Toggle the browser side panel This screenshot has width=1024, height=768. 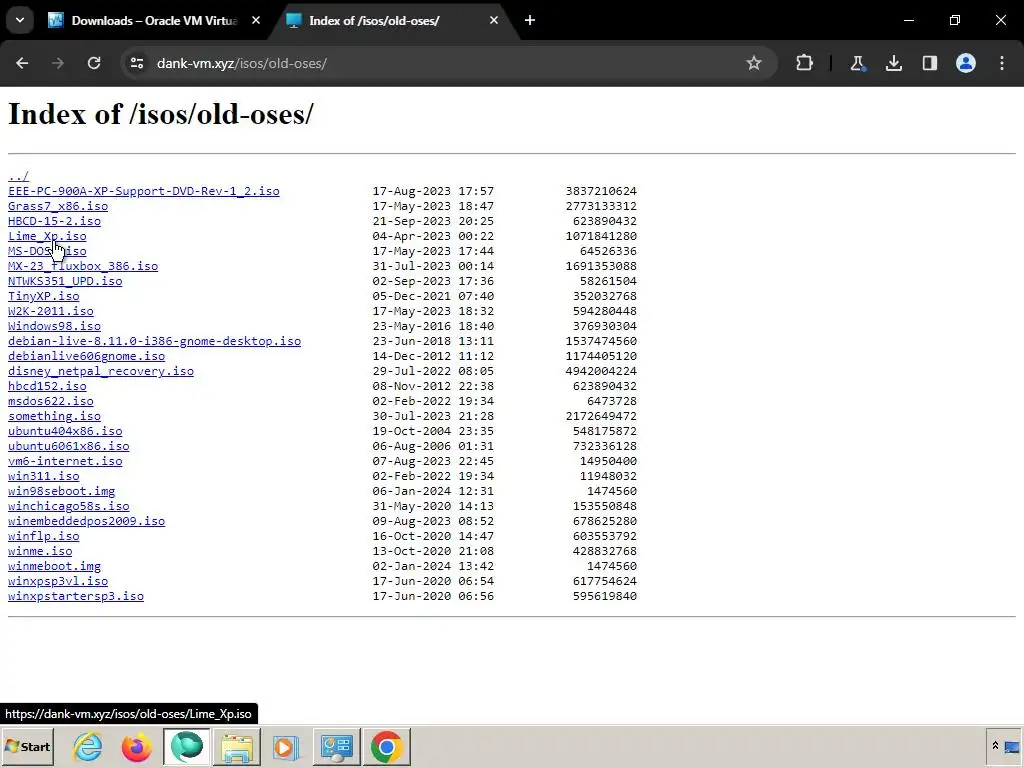(x=929, y=63)
